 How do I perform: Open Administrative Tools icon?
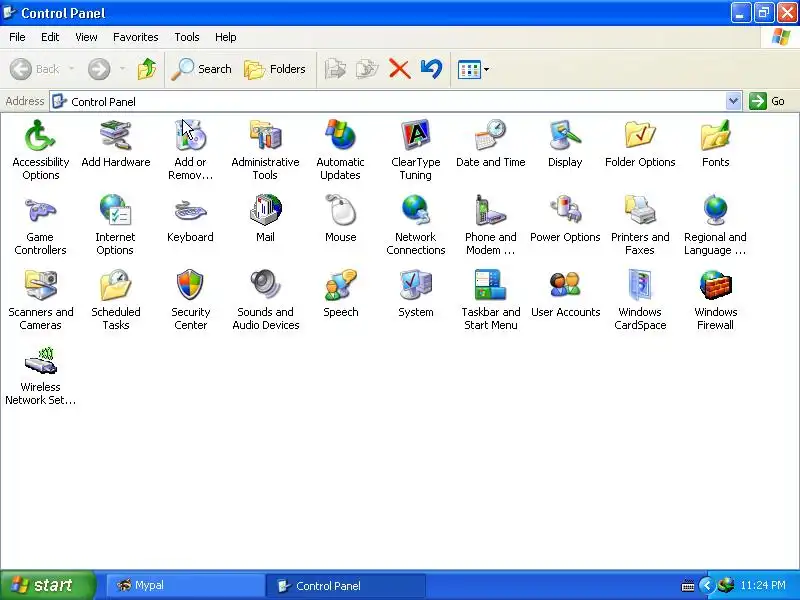pyautogui.click(x=265, y=136)
